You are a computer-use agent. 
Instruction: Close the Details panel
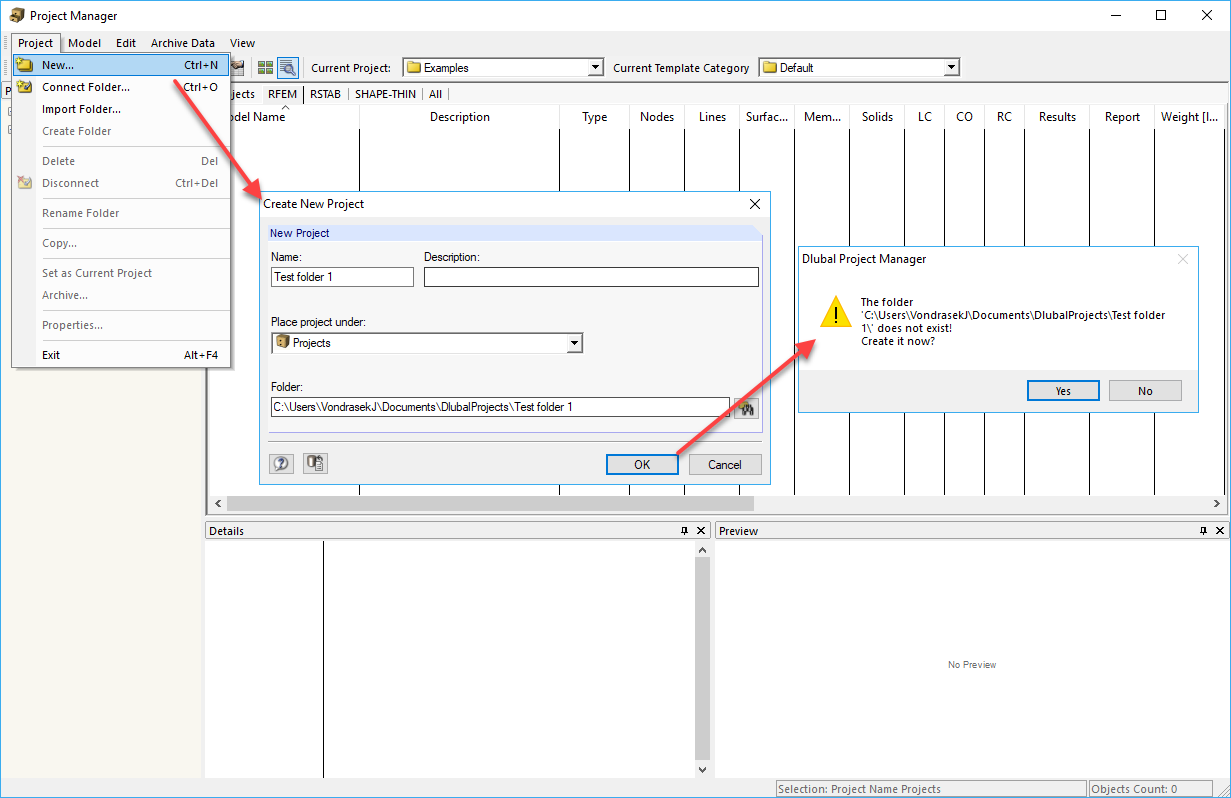(x=700, y=531)
